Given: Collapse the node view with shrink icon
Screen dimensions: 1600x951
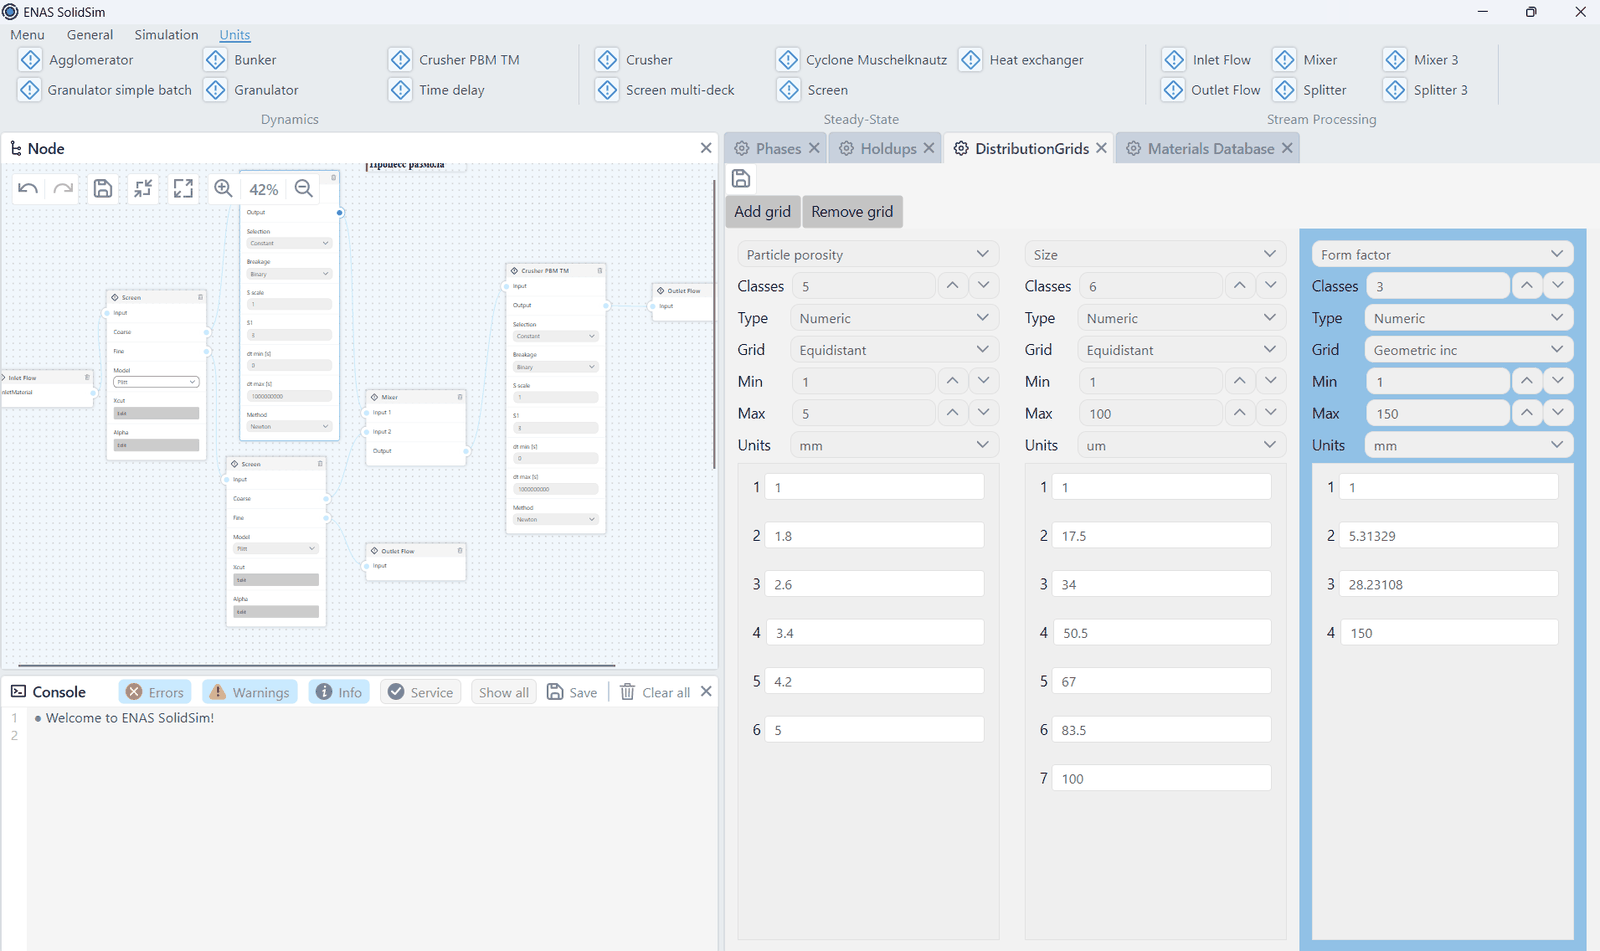Looking at the screenshot, I should [143, 189].
